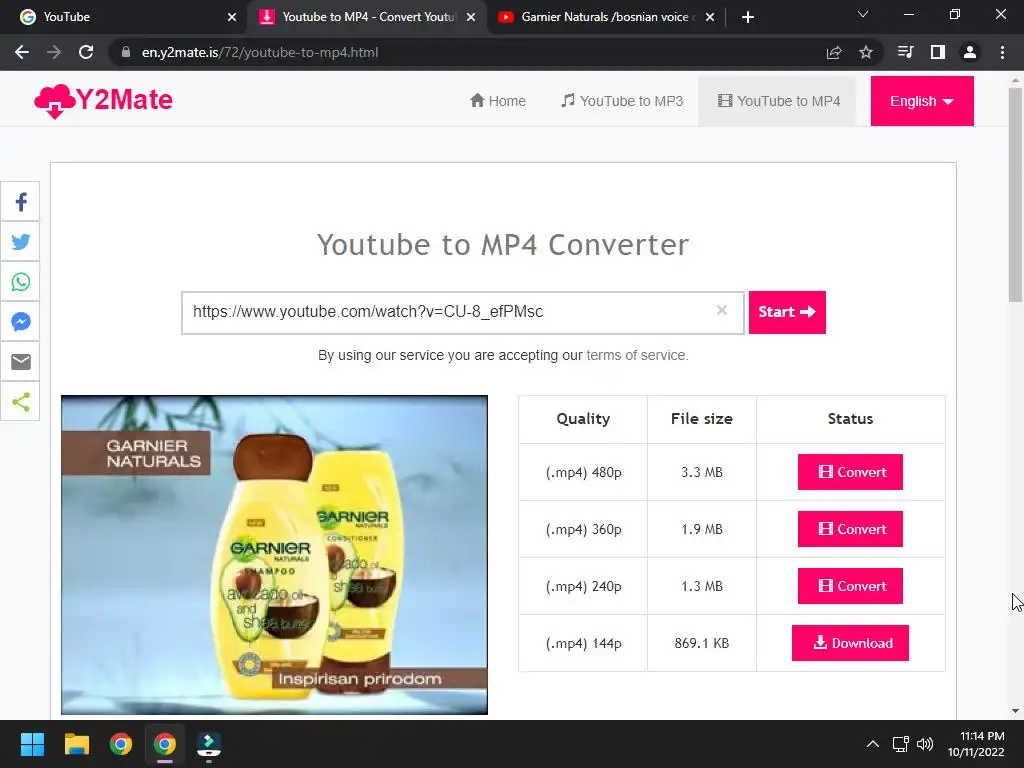Click the Start button
1024x768 pixels.
click(787, 312)
